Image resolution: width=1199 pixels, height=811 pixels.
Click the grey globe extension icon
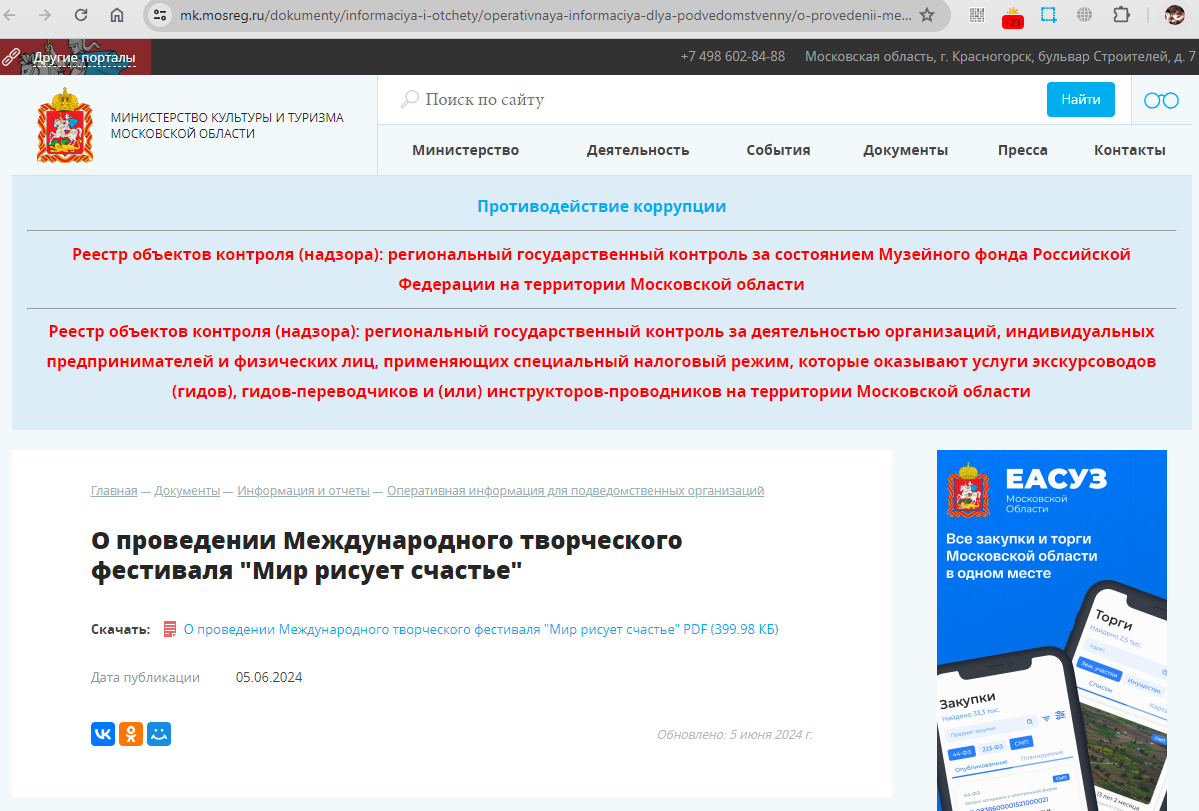[x=1084, y=15]
